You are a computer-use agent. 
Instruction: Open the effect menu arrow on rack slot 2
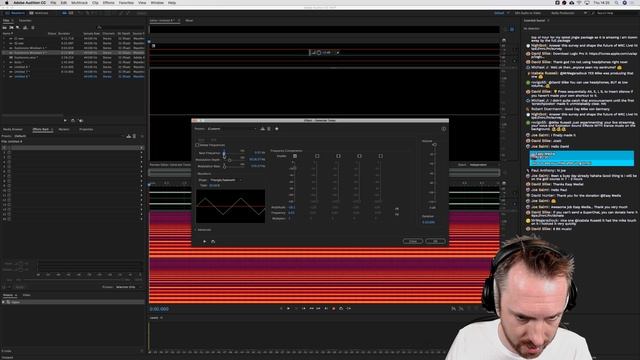click(141, 152)
